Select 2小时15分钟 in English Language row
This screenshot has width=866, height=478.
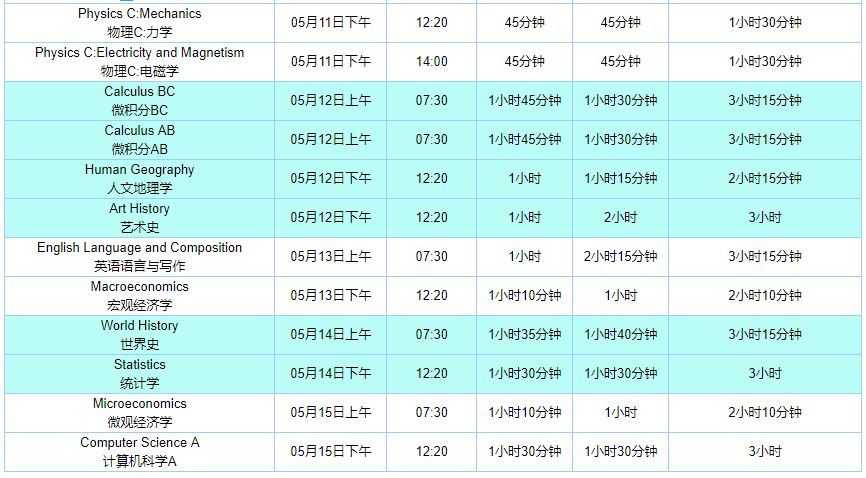click(620, 257)
